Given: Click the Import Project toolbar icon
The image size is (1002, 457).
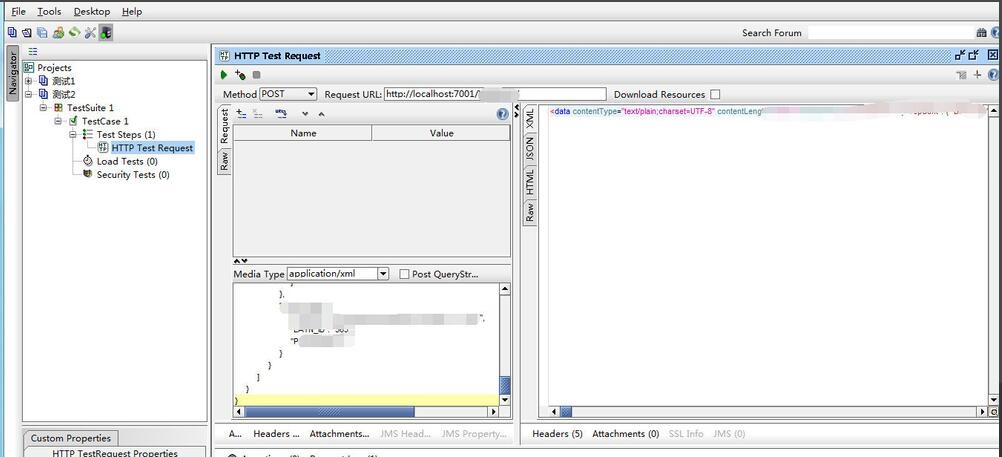Looking at the screenshot, I should [x=26, y=32].
